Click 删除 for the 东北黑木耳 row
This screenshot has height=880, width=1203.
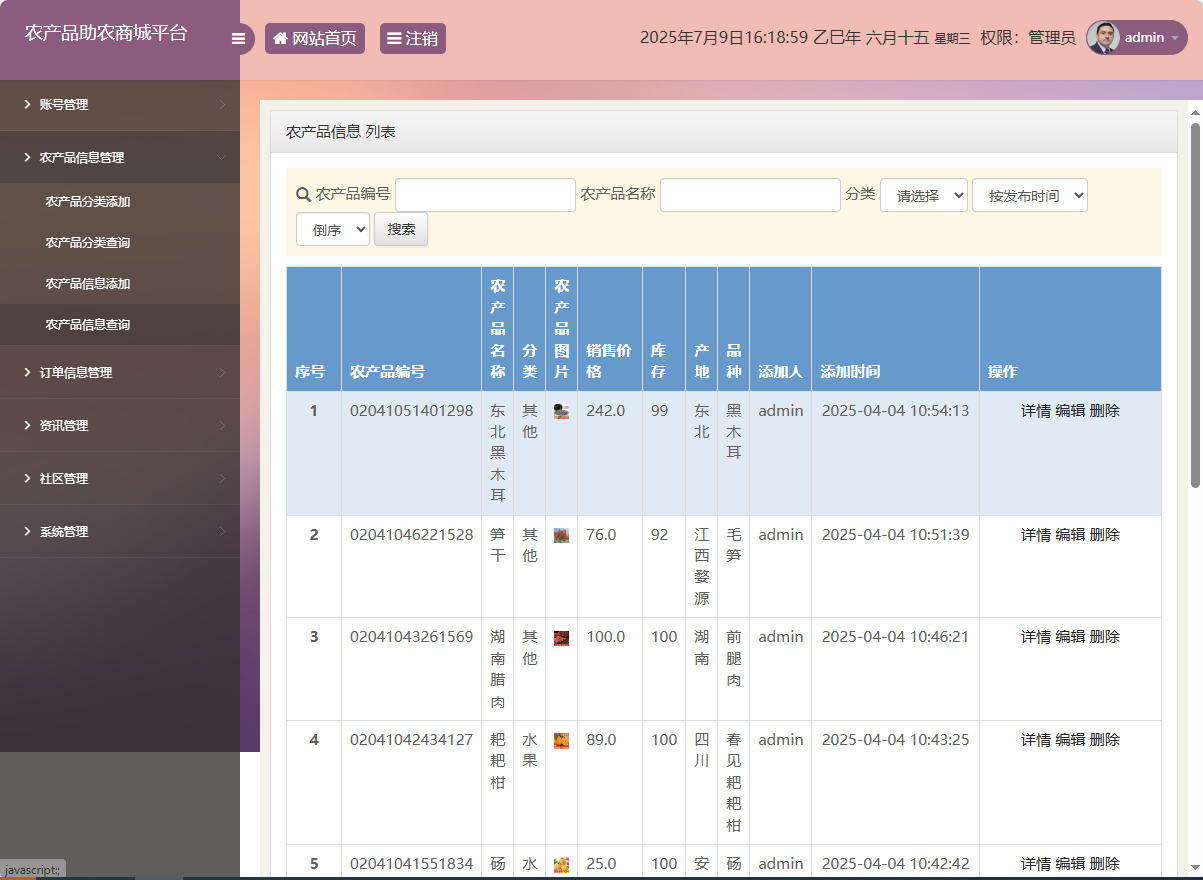(1105, 410)
